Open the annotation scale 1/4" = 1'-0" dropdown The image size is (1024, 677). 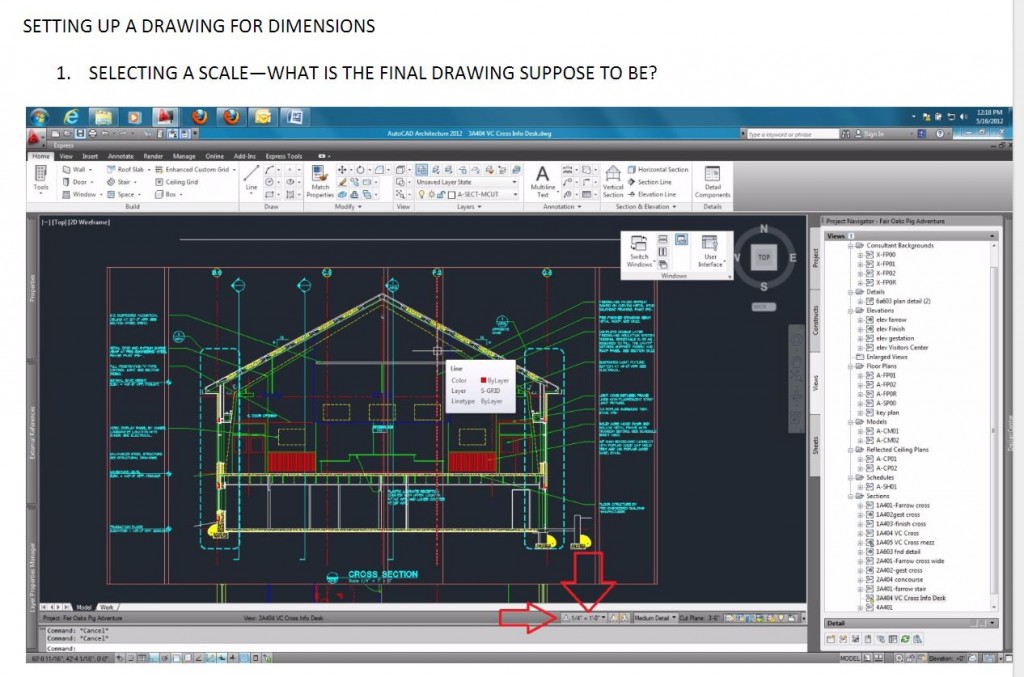coord(585,618)
